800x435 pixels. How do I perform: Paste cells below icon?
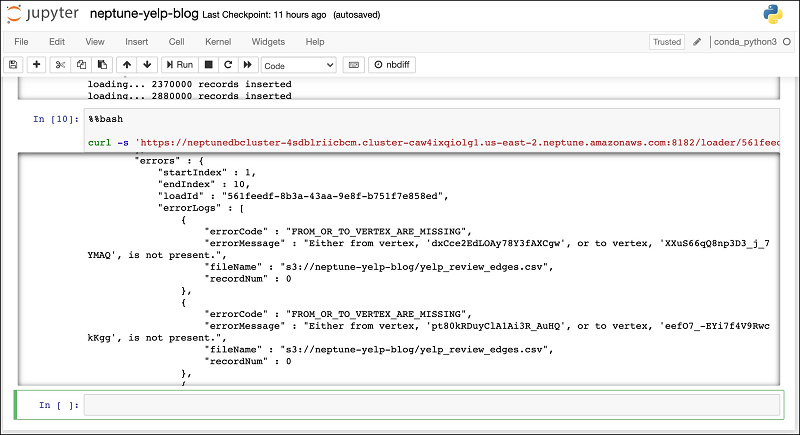click(102, 65)
